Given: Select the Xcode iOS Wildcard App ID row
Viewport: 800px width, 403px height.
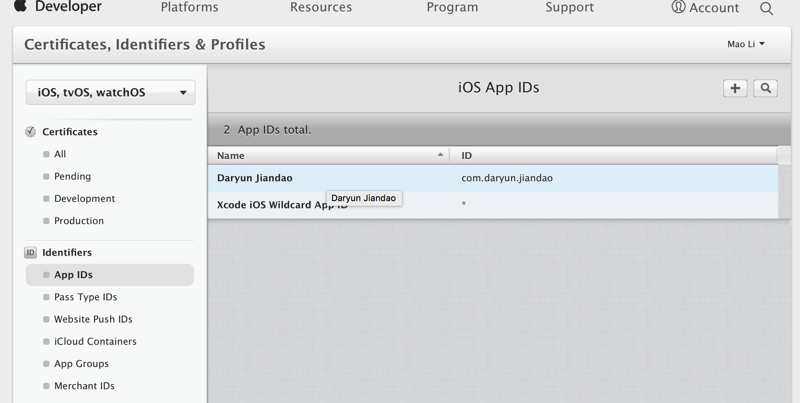Looking at the screenshot, I should [493, 205].
